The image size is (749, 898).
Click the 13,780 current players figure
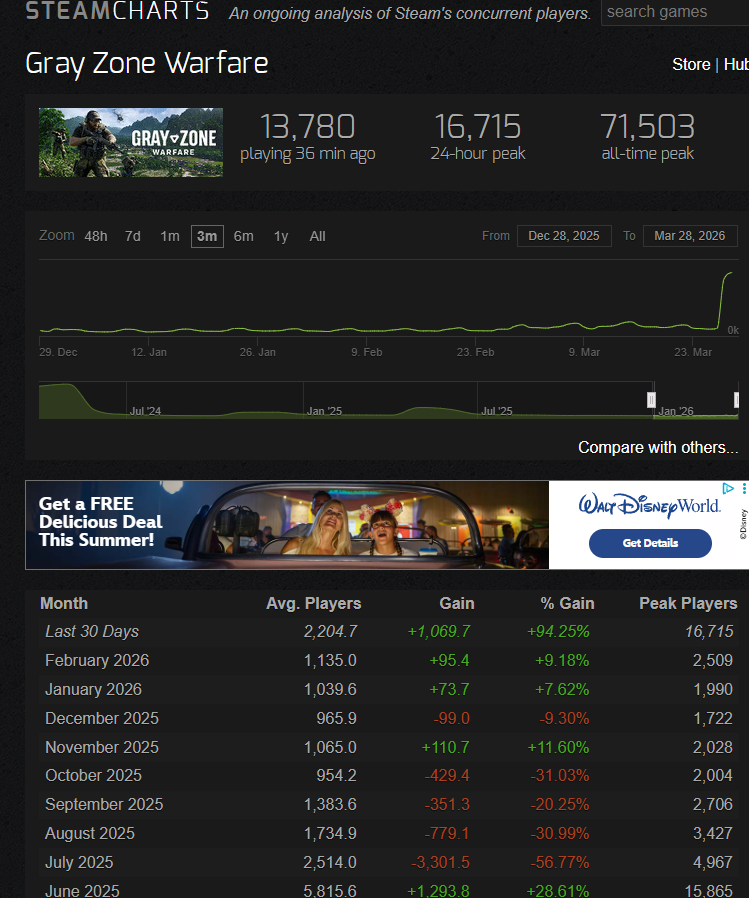[x=308, y=126]
